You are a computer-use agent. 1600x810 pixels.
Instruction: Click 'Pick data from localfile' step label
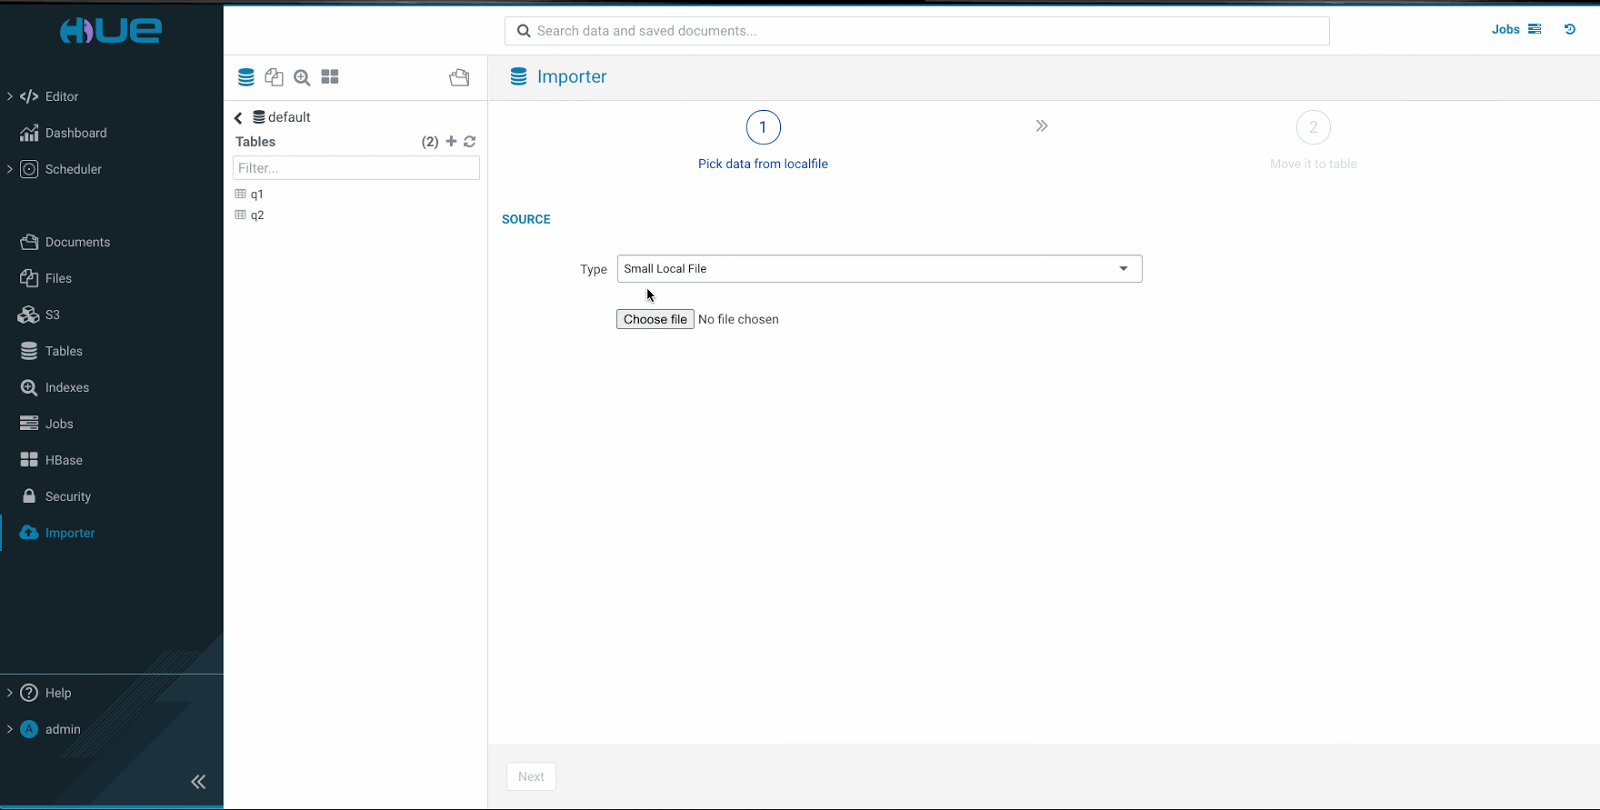pyautogui.click(x=763, y=164)
